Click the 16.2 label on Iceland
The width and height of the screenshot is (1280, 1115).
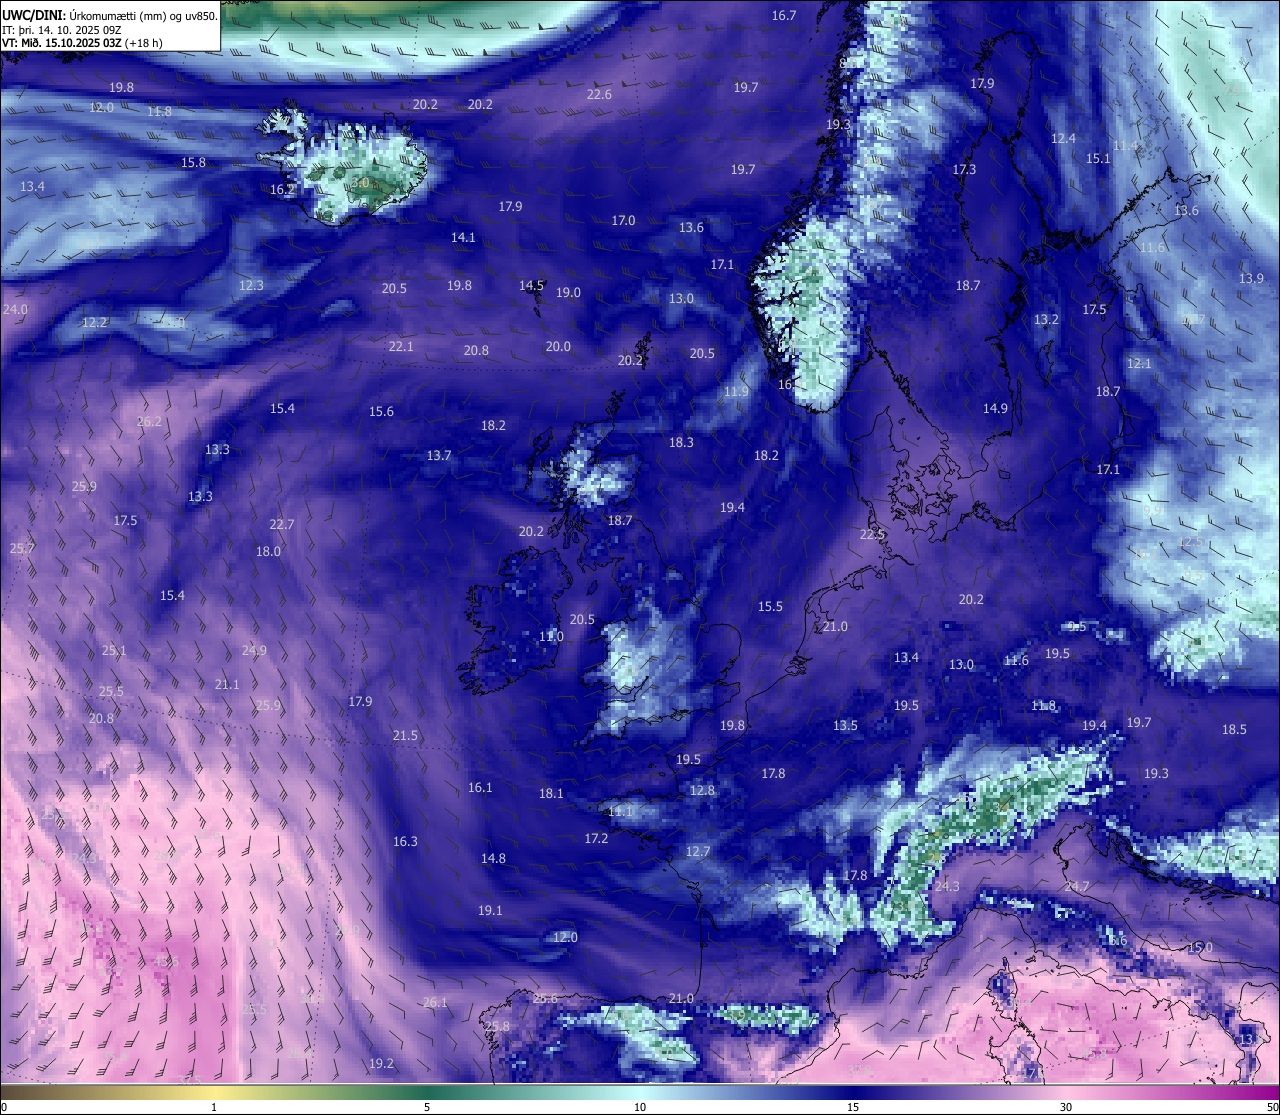point(282,190)
